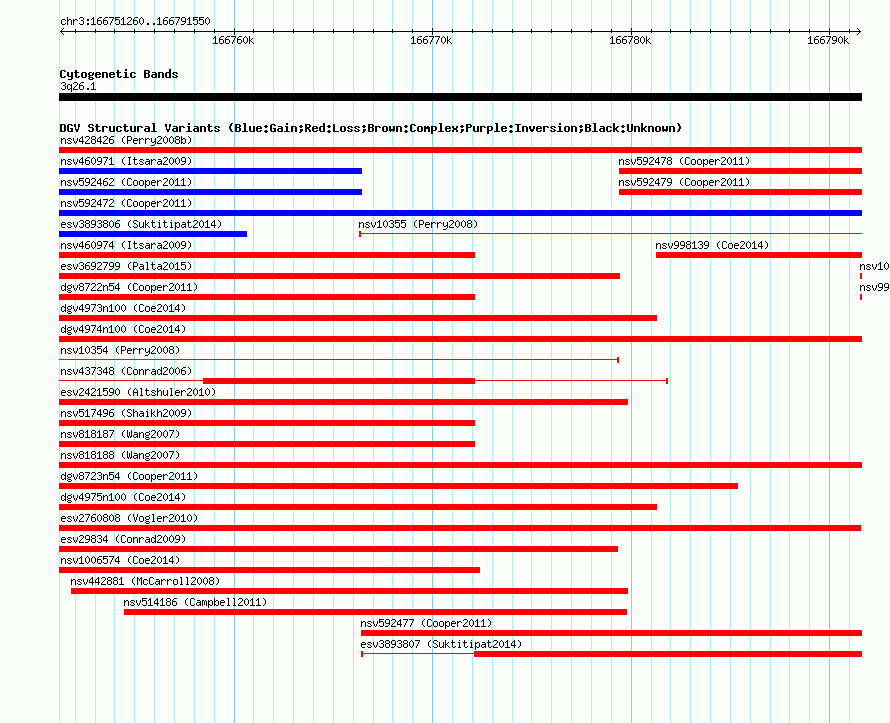Select the esv3893807 (Suktitipat2014) label
This screenshot has height=723, width=890.
click(x=441, y=644)
